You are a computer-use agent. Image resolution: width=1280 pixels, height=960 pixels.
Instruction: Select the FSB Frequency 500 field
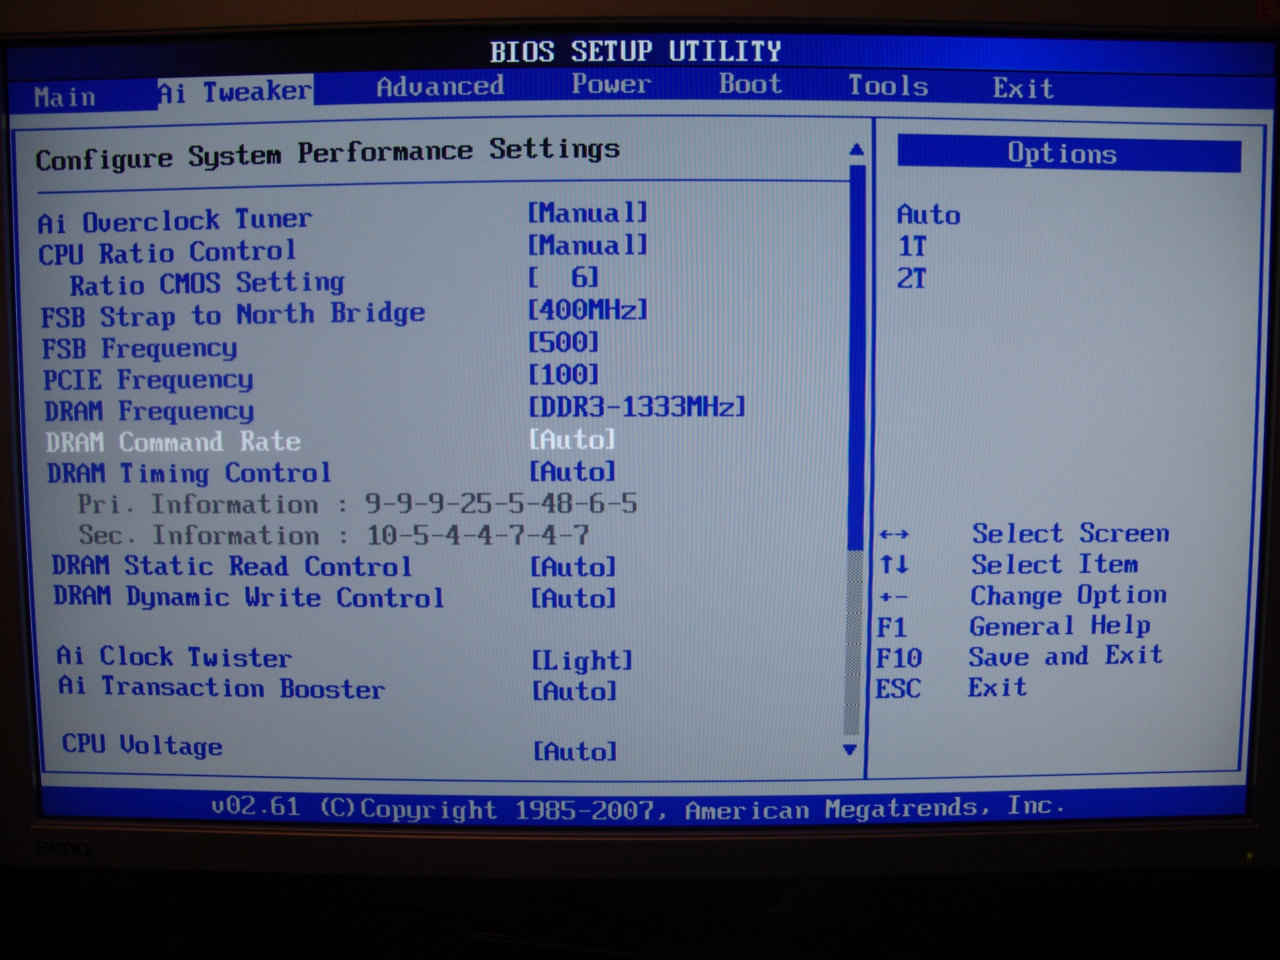click(x=564, y=342)
